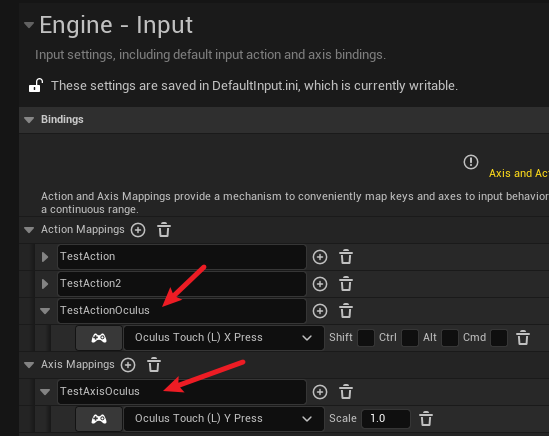Open the Oculus Touch (L) Y Press key dropdown
Viewport: 549px width, 436px height.
coord(224,419)
